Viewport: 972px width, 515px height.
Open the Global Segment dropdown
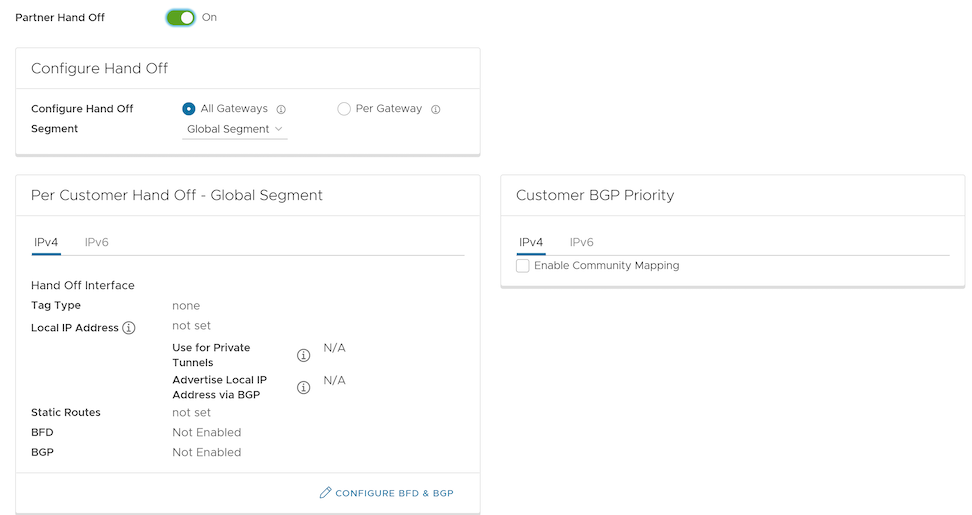(234, 129)
